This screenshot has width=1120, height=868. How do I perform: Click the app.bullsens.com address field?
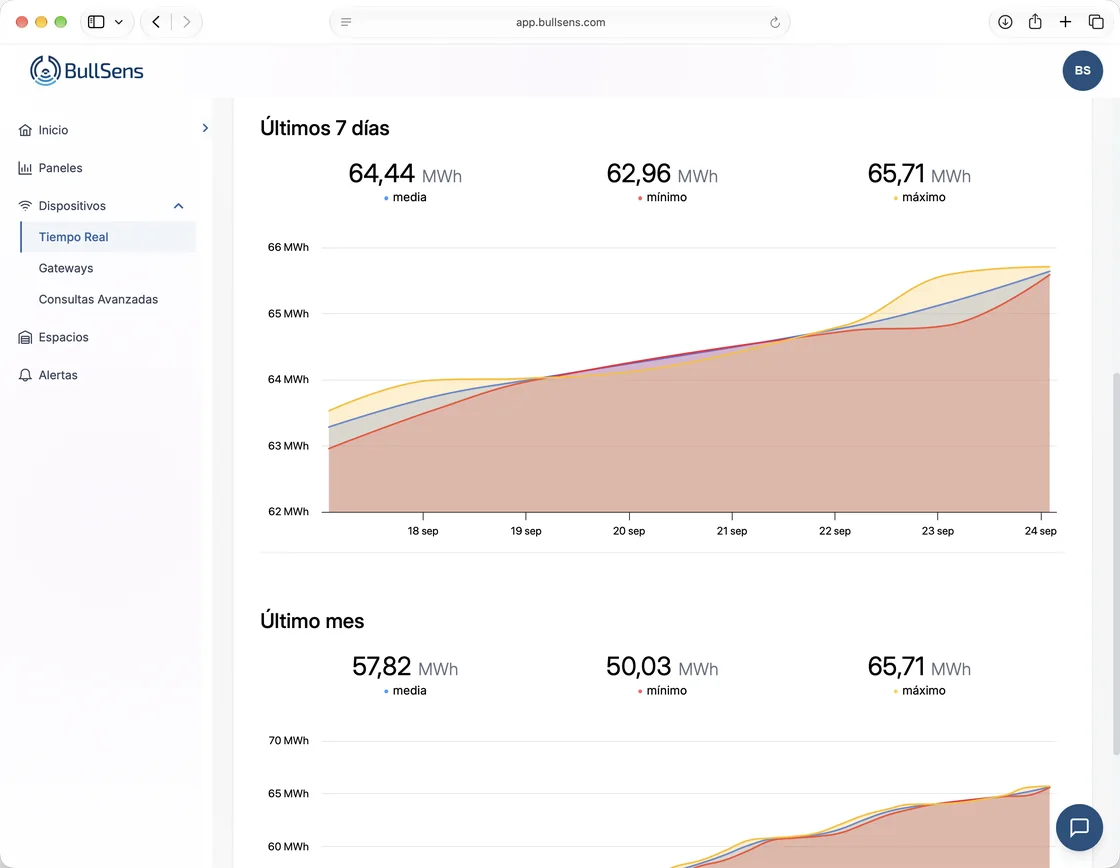(x=560, y=22)
